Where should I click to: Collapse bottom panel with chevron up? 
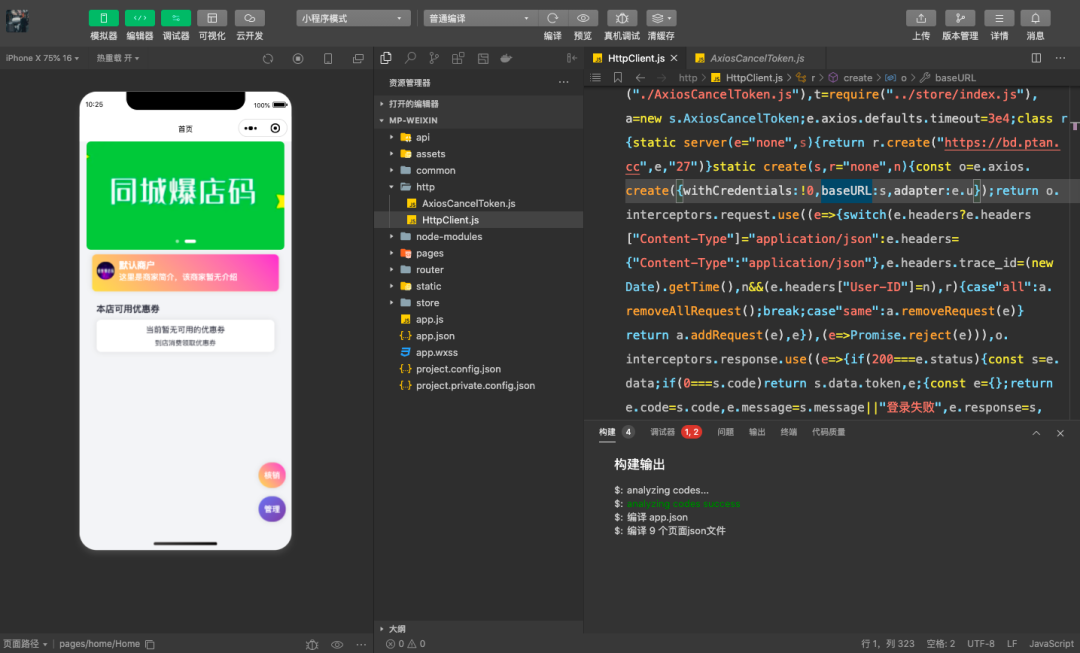pos(1036,433)
